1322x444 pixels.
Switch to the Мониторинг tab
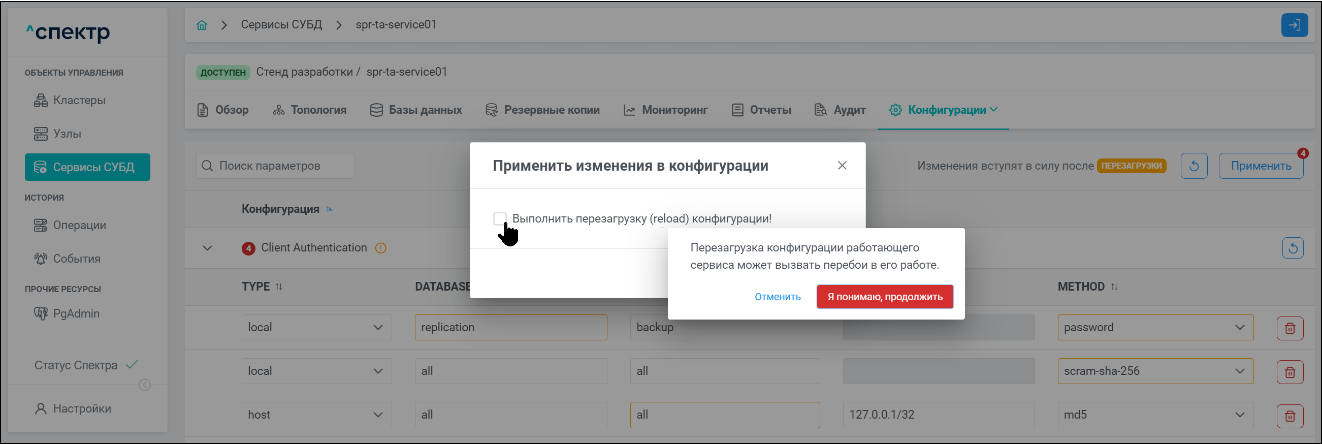[x=666, y=110]
